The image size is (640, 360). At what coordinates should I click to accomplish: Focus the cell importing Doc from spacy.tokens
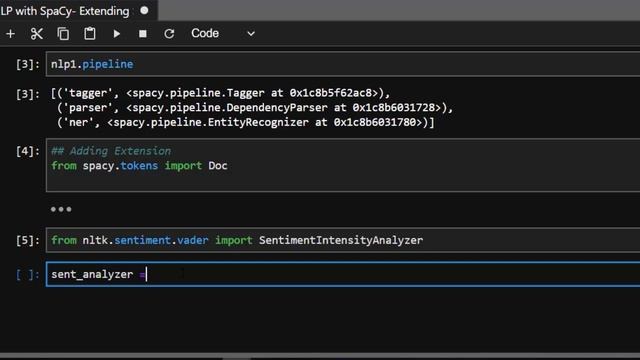point(343,165)
